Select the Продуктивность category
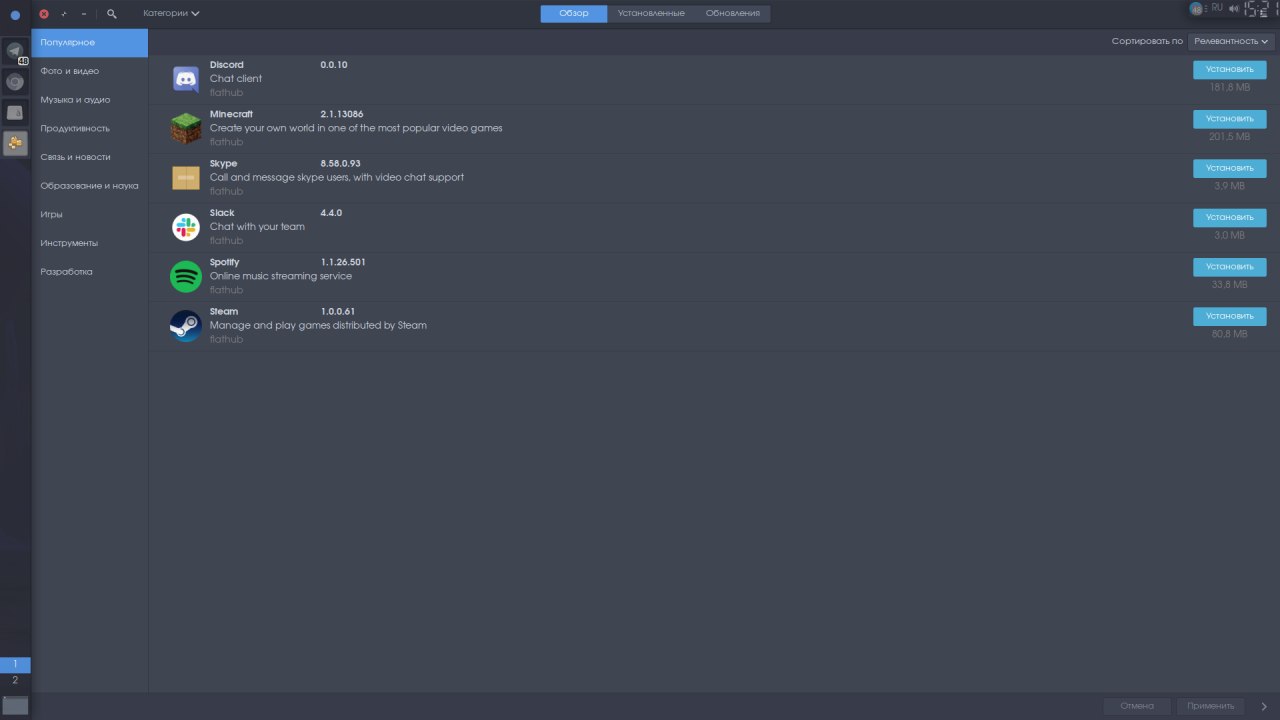Image resolution: width=1280 pixels, height=720 pixels. (89, 129)
